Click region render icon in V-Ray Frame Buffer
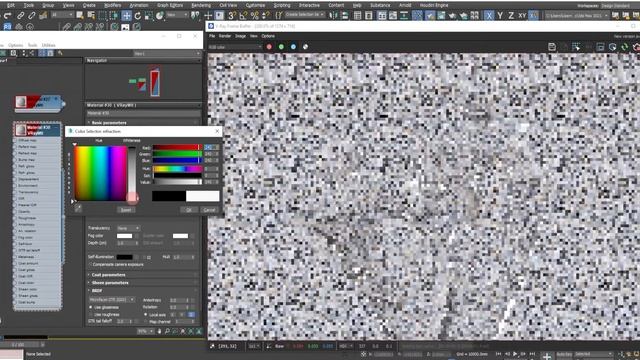Image resolution: width=640 pixels, height=360 pixels. (576, 47)
